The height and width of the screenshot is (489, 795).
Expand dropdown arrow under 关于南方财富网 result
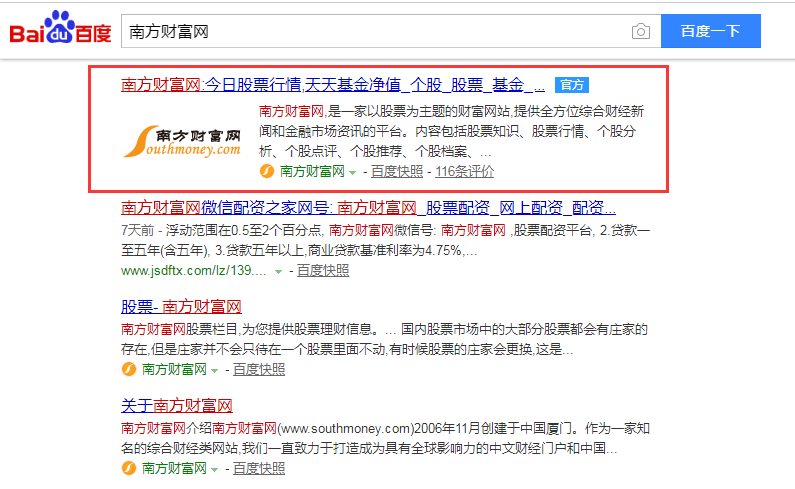coord(214,470)
